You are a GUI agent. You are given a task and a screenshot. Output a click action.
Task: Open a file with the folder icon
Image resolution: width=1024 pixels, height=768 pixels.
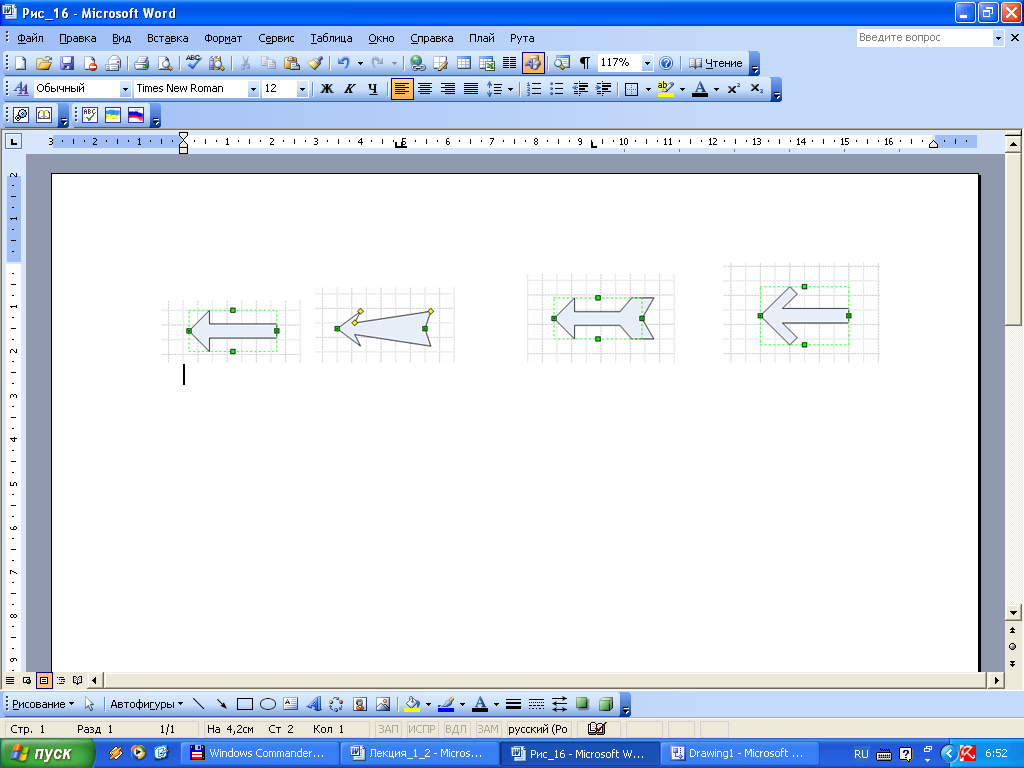point(44,63)
